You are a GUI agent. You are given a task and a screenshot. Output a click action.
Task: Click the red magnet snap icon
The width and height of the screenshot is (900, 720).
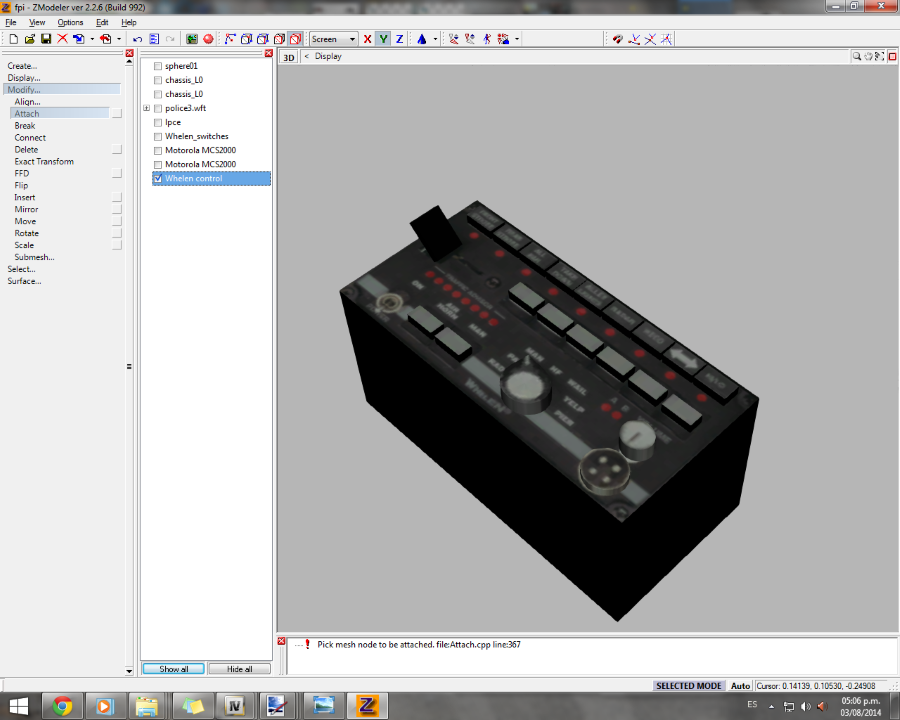[617, 39]
